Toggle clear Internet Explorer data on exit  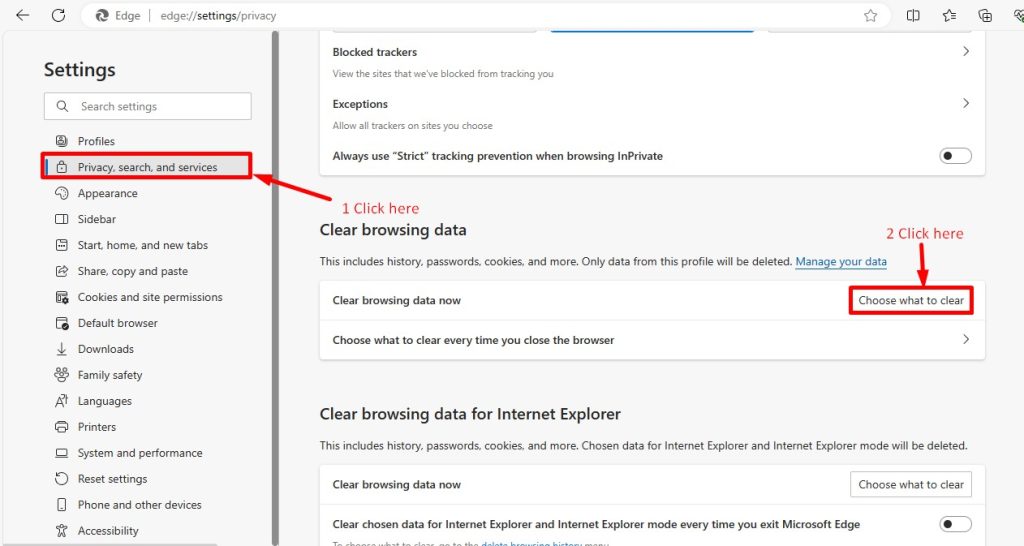tap(955, 524)
